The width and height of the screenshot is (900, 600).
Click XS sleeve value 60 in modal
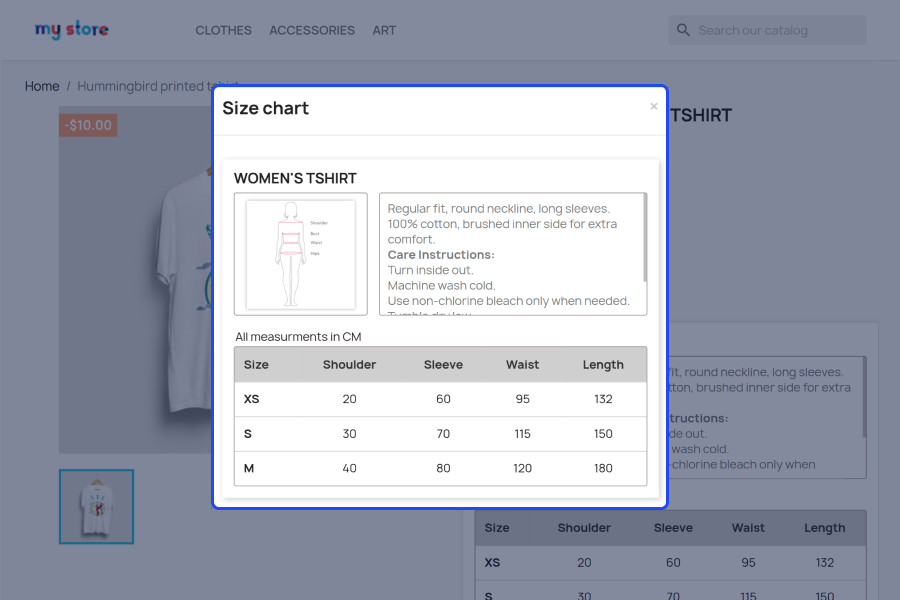click(443, 399)
